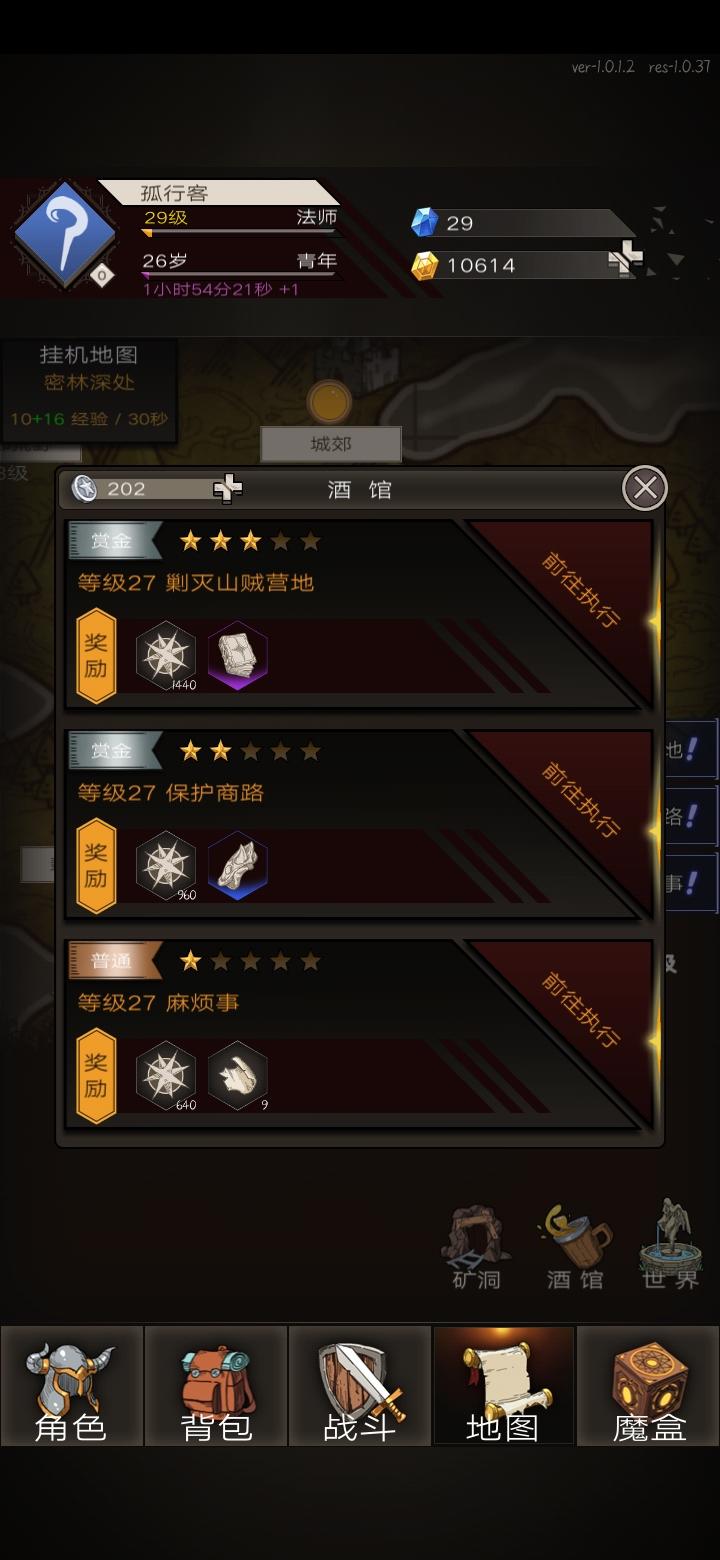Open the 矿洞 mine location
This screenshot has height=1560, width=720.
[477, 1247]
